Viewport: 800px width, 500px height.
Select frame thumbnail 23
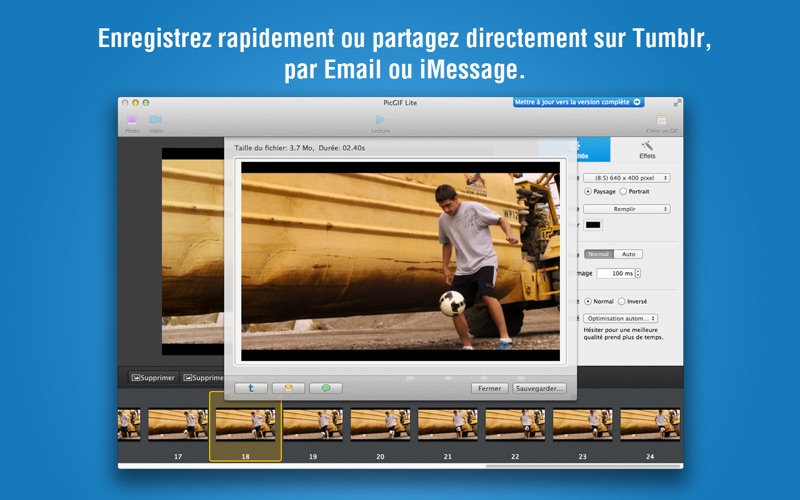coord(582,424)
